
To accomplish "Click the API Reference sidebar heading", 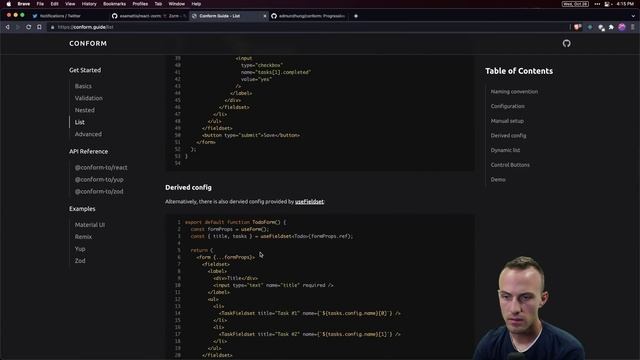I will click(x=89, y=151).
